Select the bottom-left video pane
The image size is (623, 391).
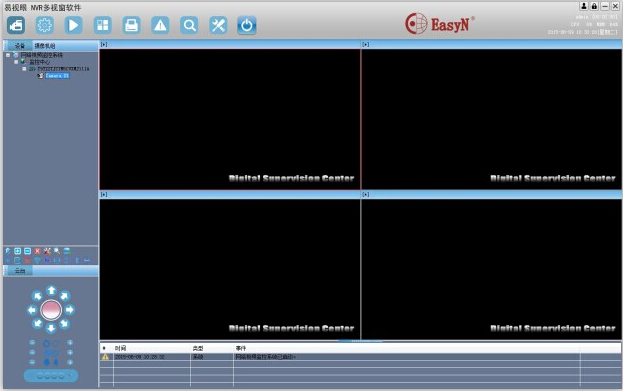tap(230, 269)
